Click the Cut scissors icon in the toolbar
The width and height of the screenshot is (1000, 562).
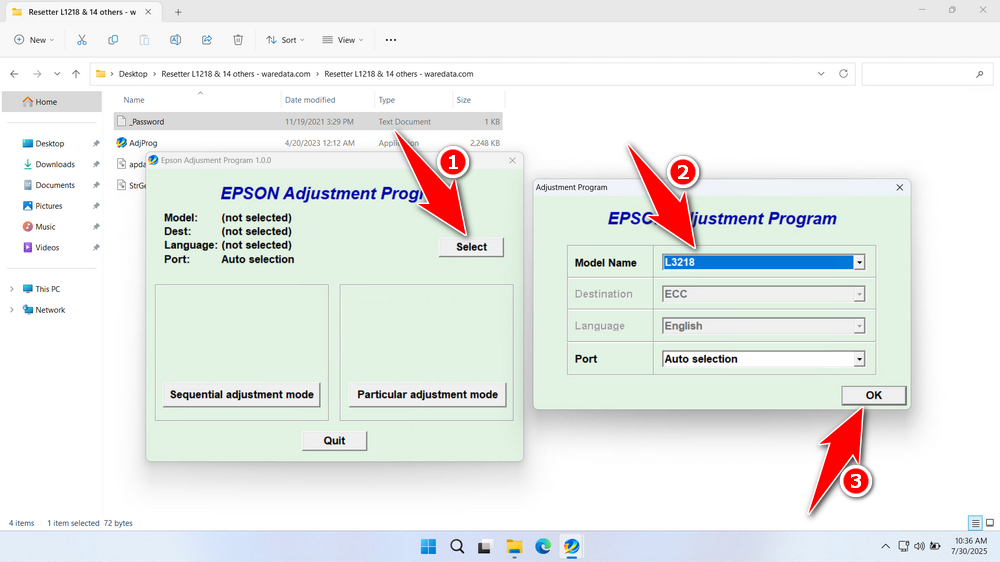(82, 40)
